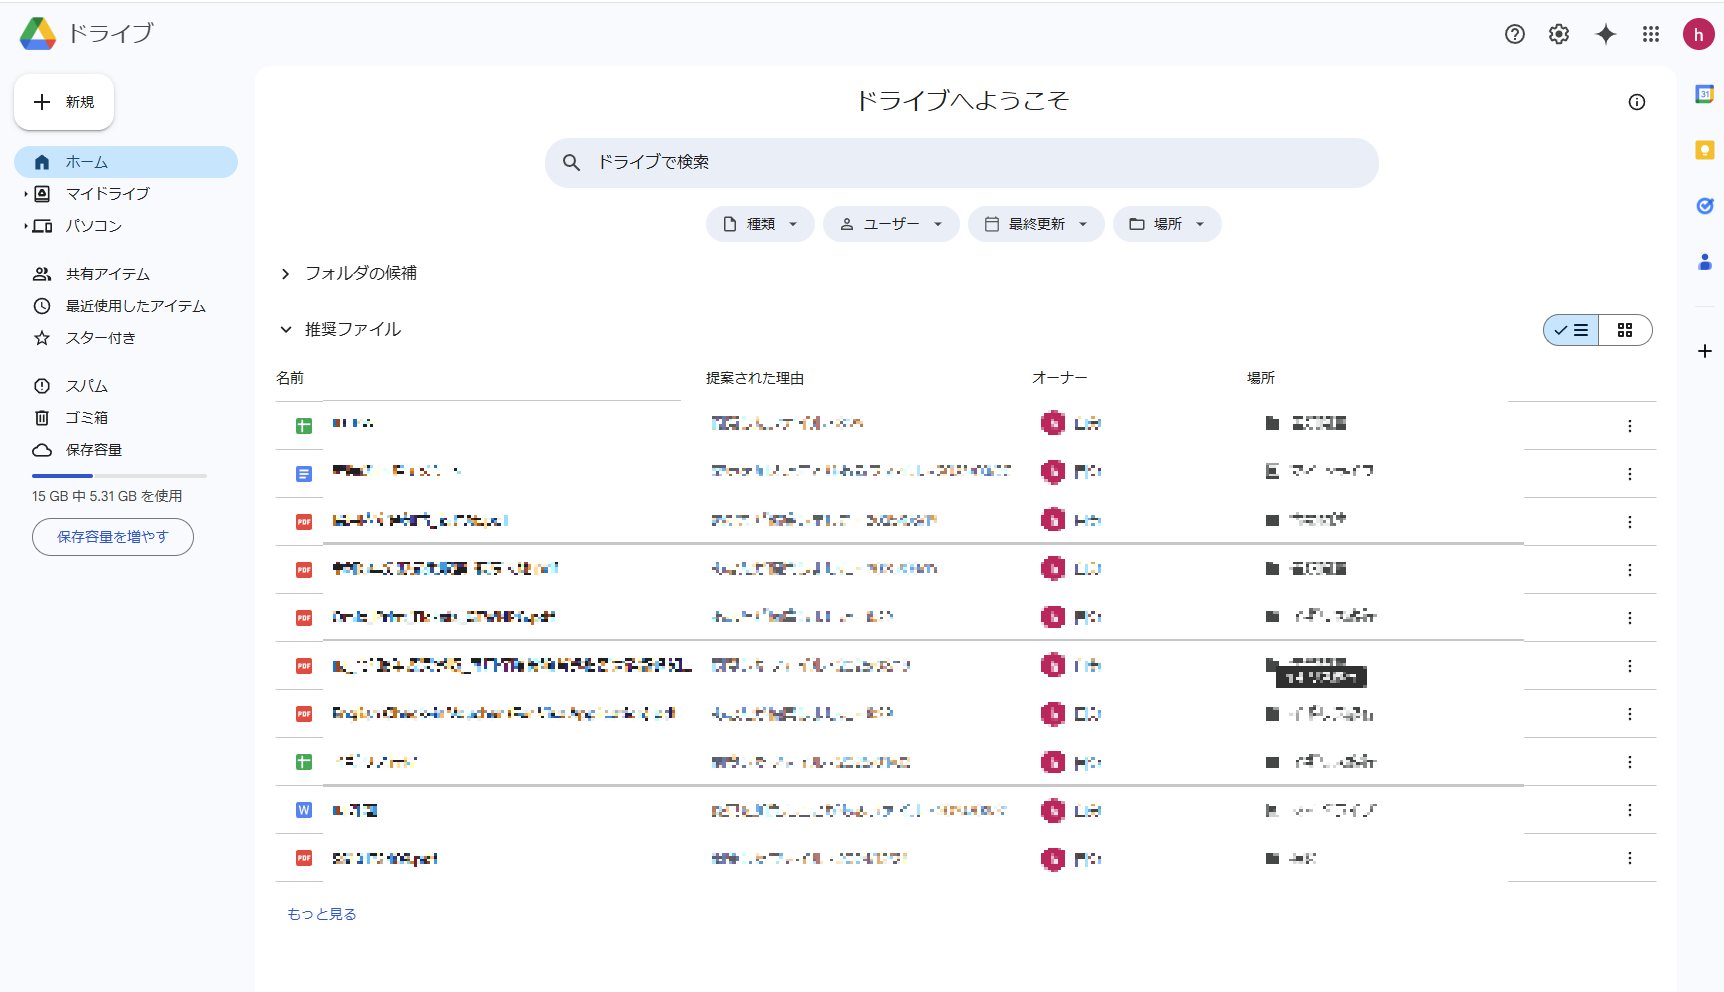The height and width of the screenshot is (992, 1724).
Task: Click the 場所 column header in the file list
Action: pos(1261,378)
